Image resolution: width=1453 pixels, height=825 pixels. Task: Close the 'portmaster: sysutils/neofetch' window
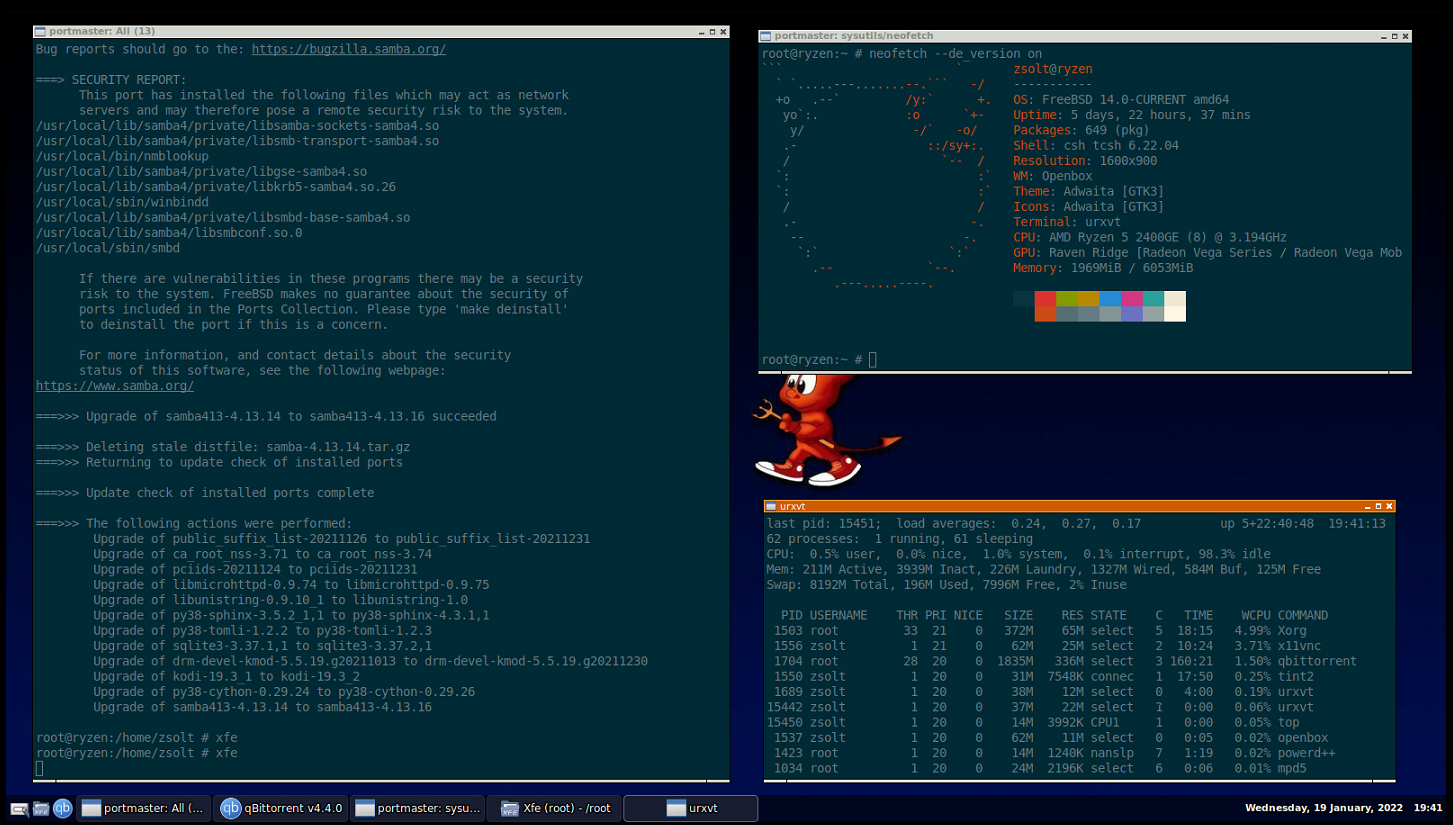(x=1404, y=35)
